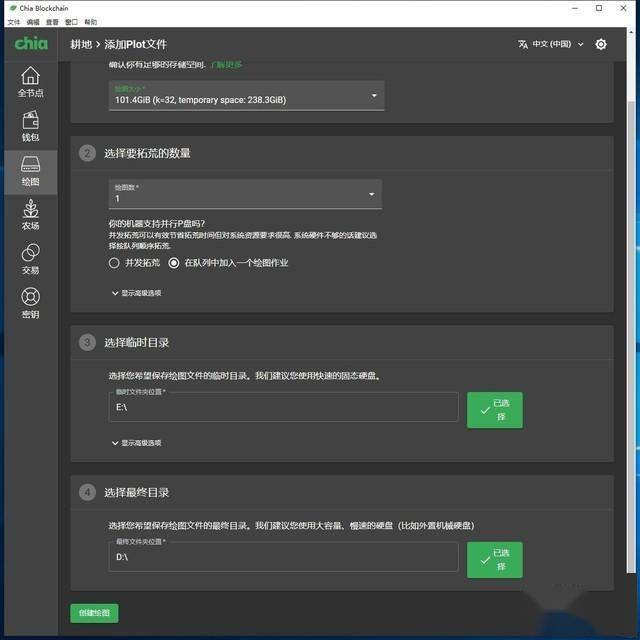640x640 pixels.
Task: Open the 钱包 wallet sidebar icon
Action: (x=31, y=127)
